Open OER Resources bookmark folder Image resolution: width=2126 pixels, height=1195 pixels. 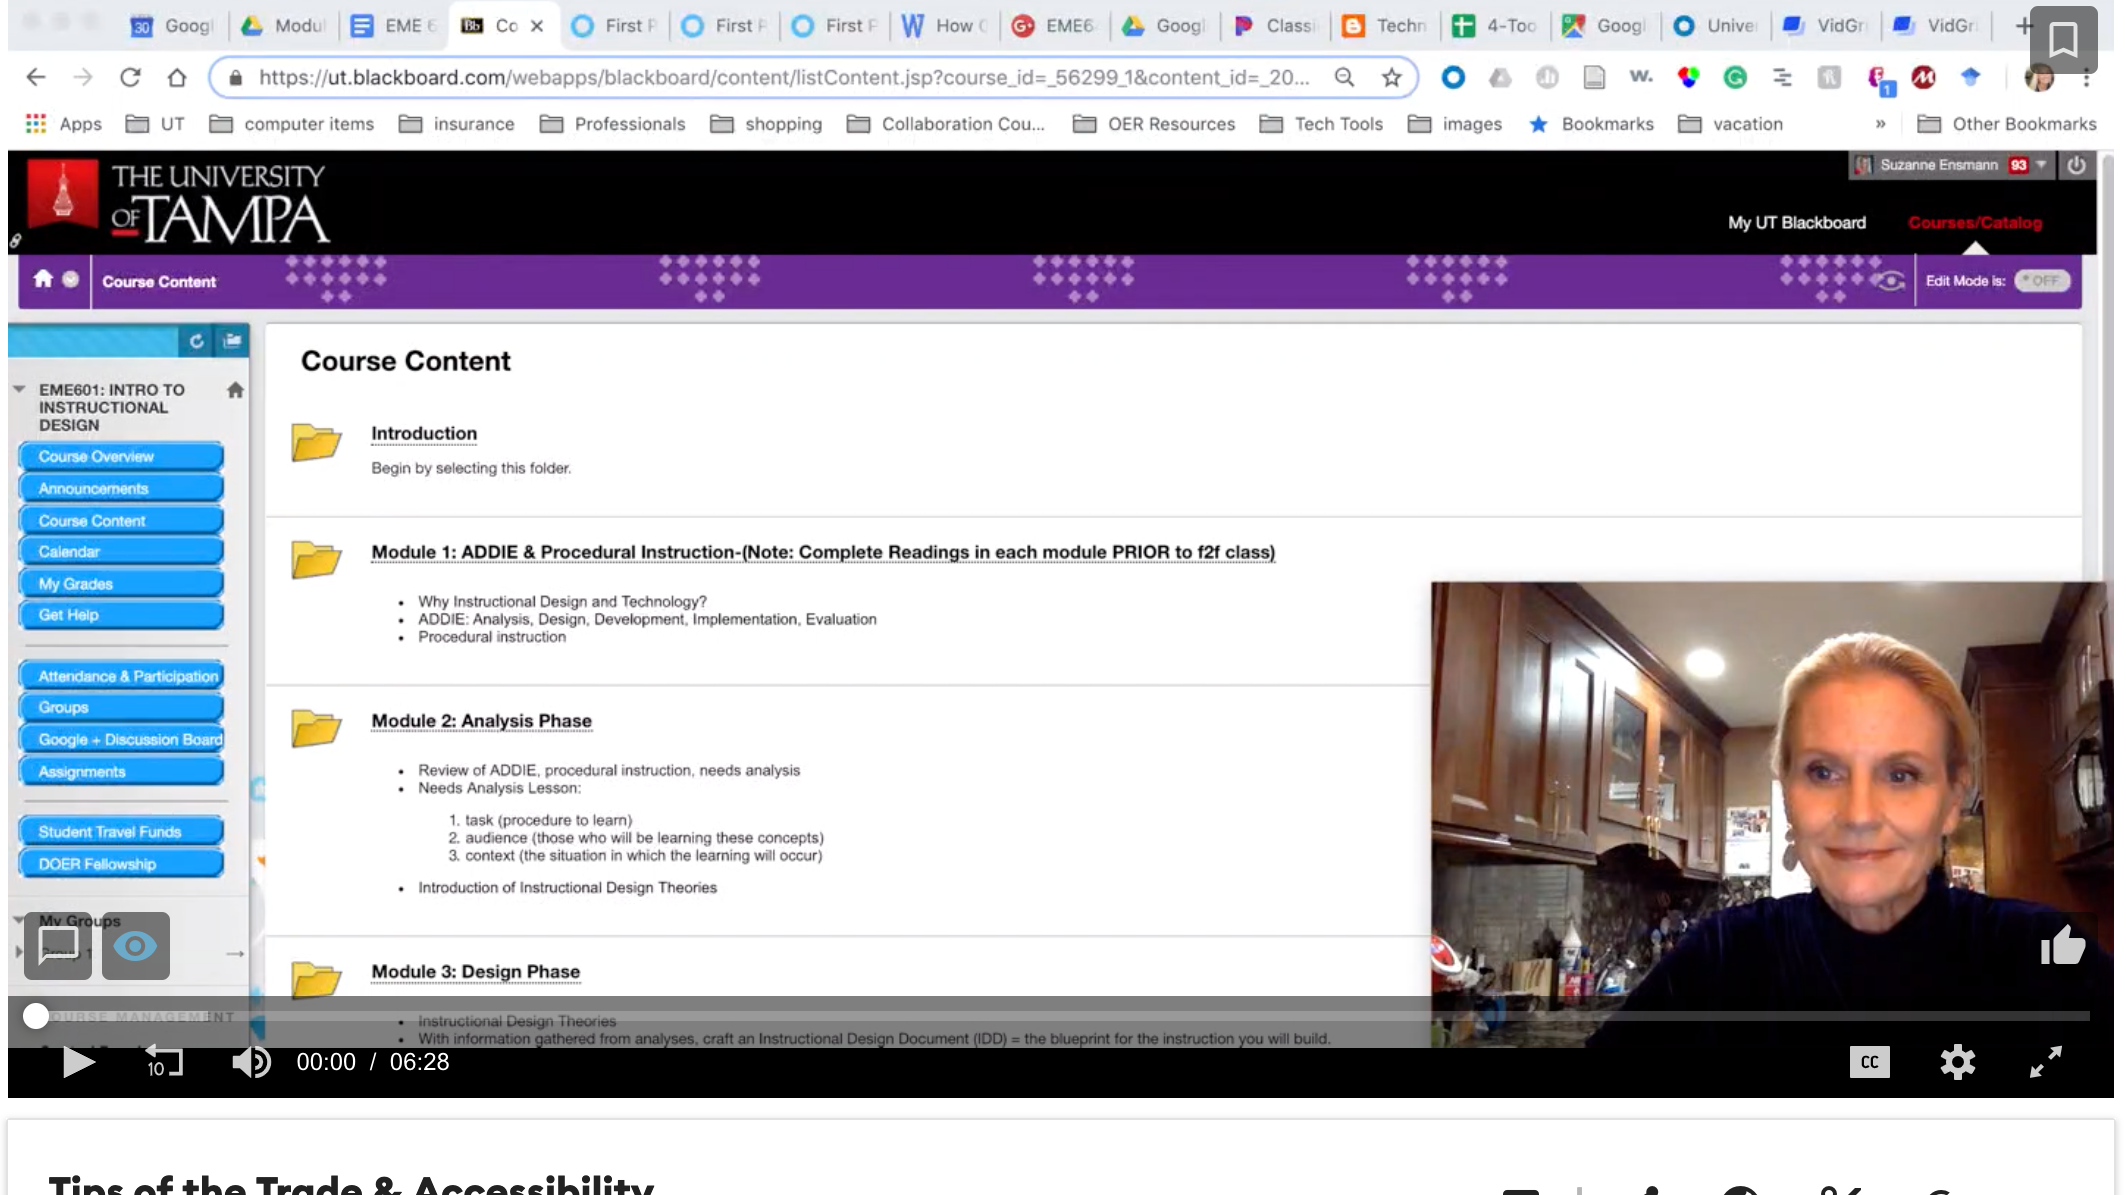pyautogui.click(x=1154, y=124)
